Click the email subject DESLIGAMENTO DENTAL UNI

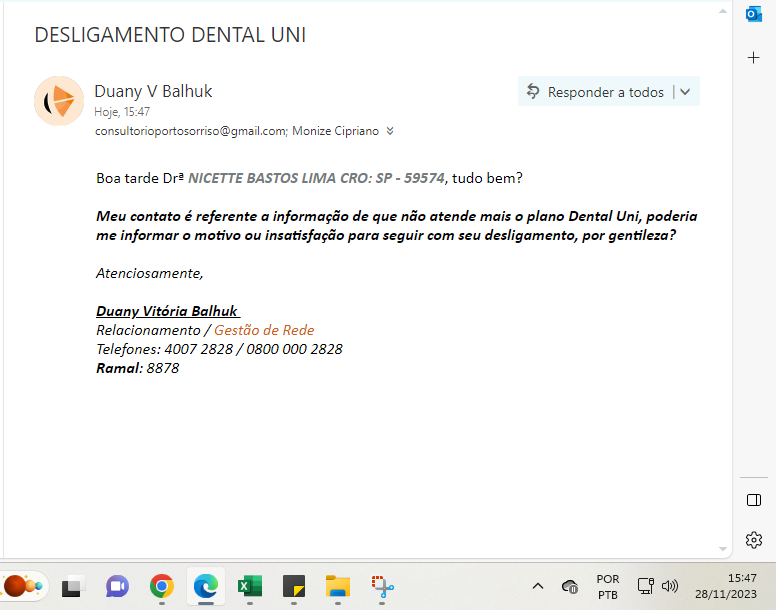click(x=170, y=35)
